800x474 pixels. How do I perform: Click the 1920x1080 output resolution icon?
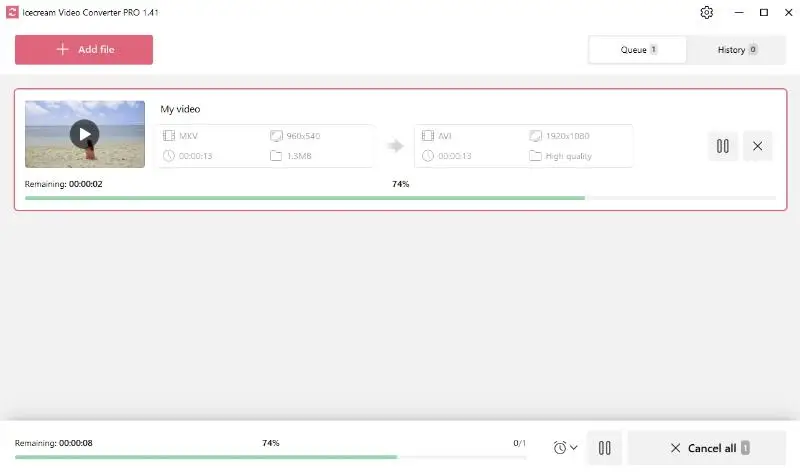pos(536,135)
